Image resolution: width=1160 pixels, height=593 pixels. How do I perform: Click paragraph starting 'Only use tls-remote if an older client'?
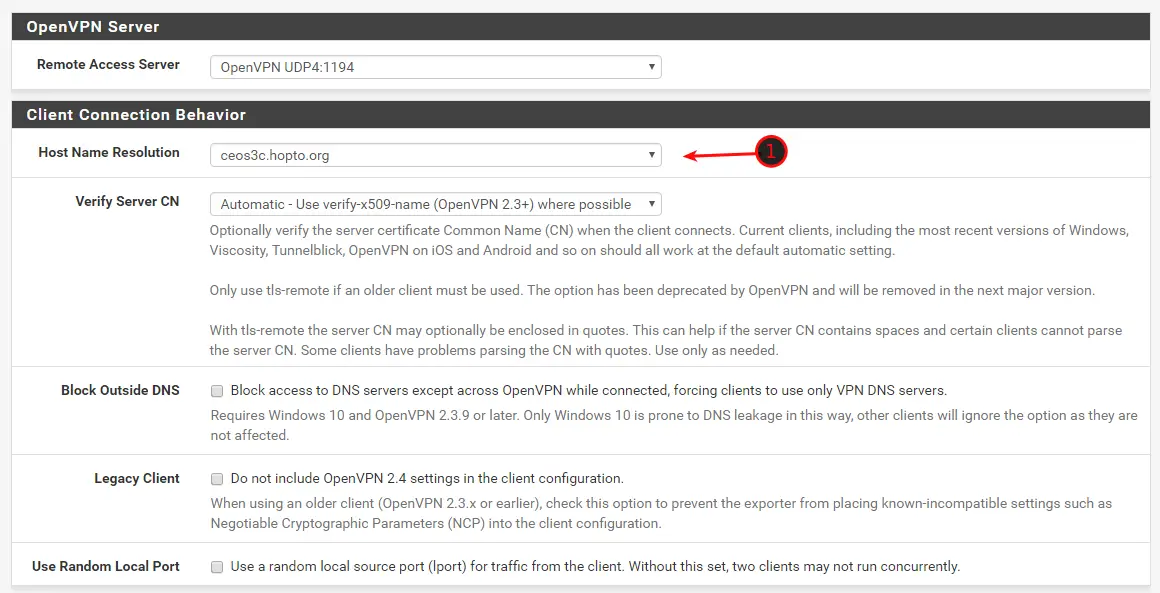tap(652, 291)
